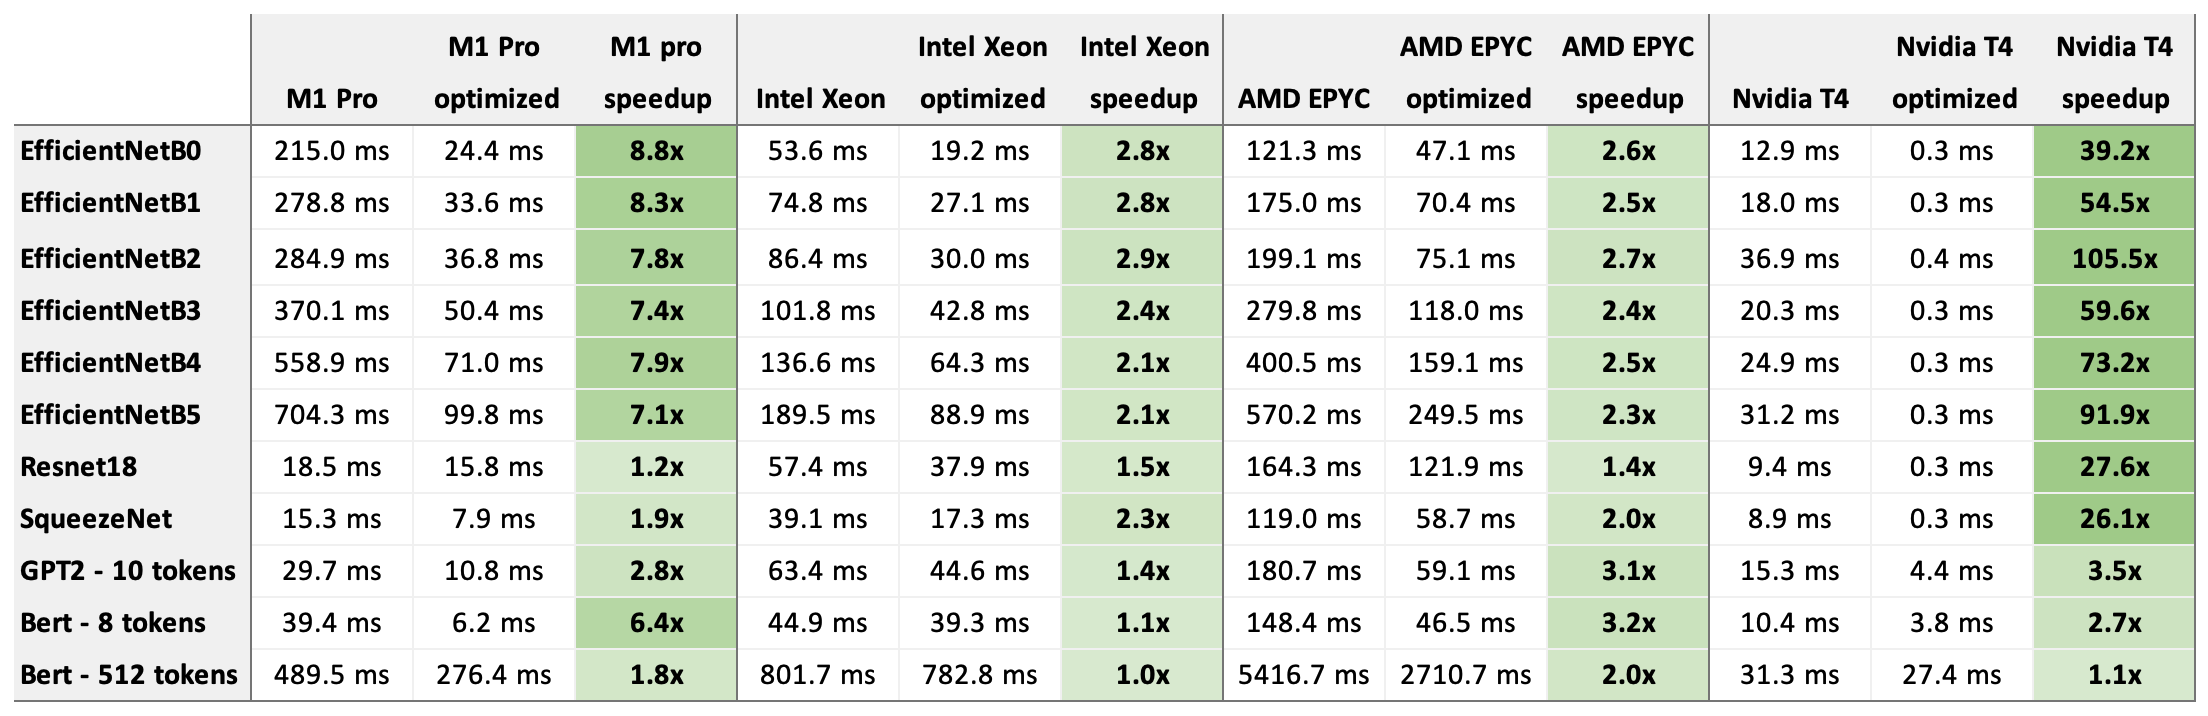This screenshot has width=2208, height=716.
Task: Click the Nvidia T4 speedup column header
Action: tap(2115, 73)
